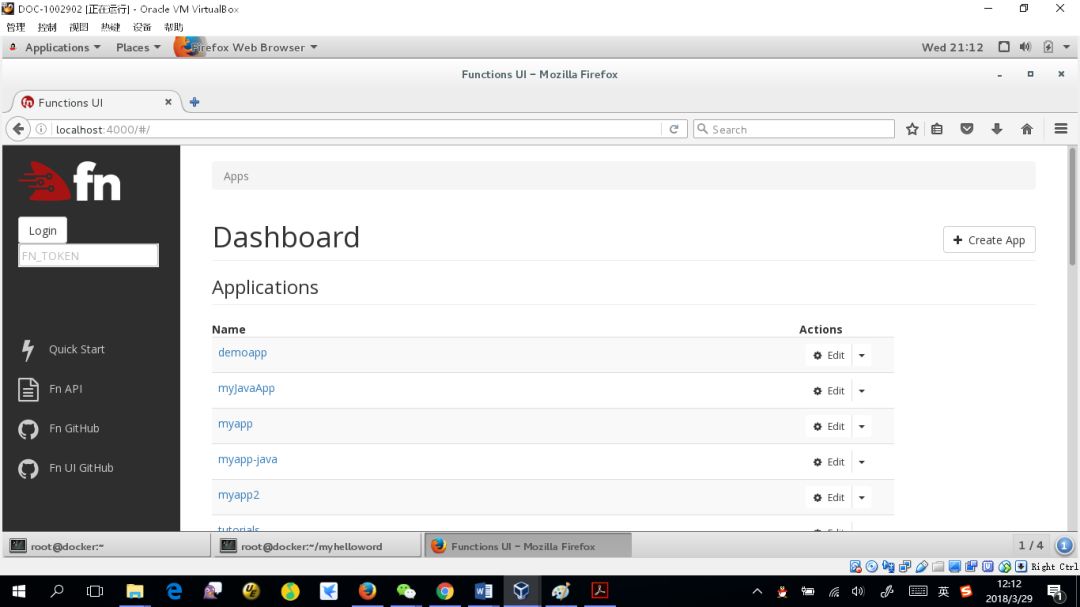Click the Wed 21:12 clock
This screenshot has width=1080, height=607.
coord(952,48)
